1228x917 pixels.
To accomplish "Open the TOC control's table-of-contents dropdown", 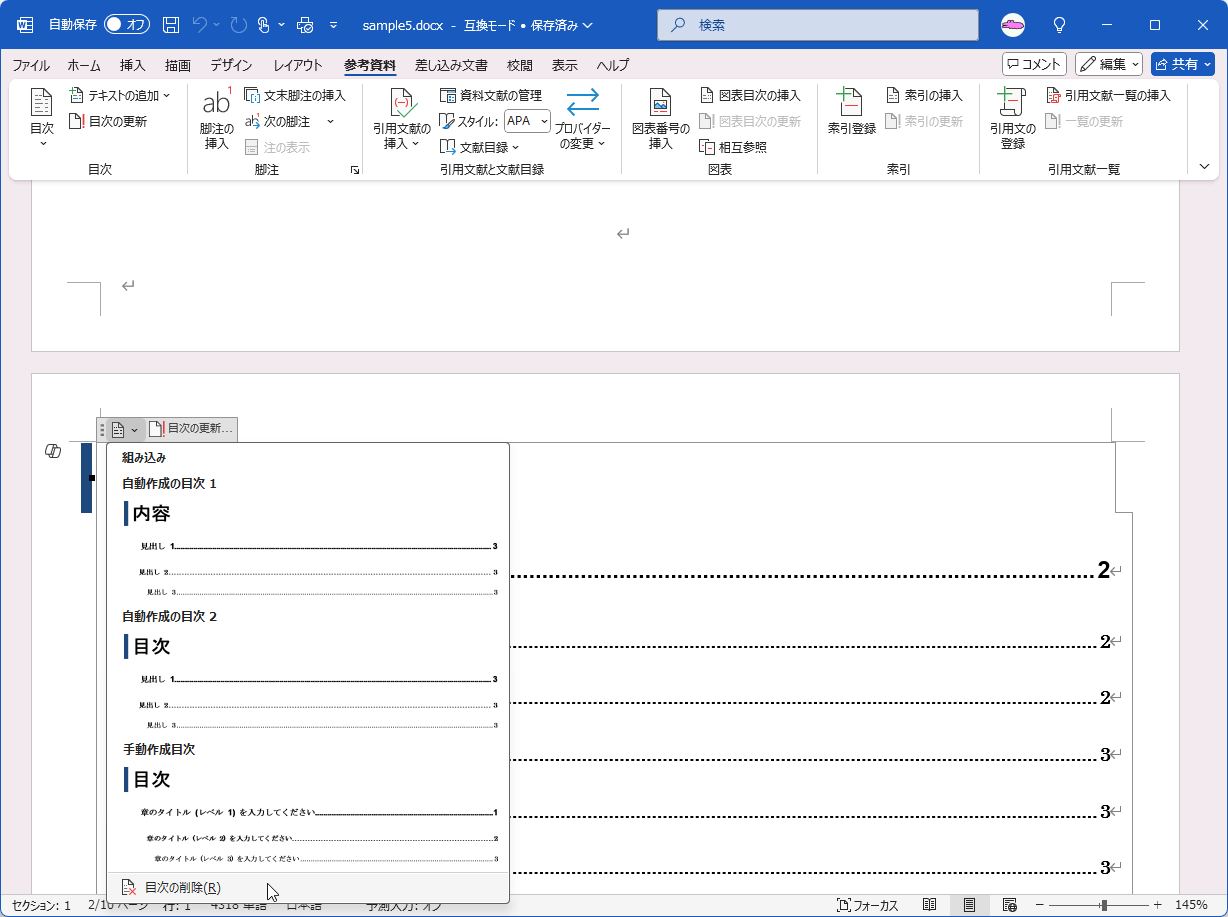I will tap(125, 429).
